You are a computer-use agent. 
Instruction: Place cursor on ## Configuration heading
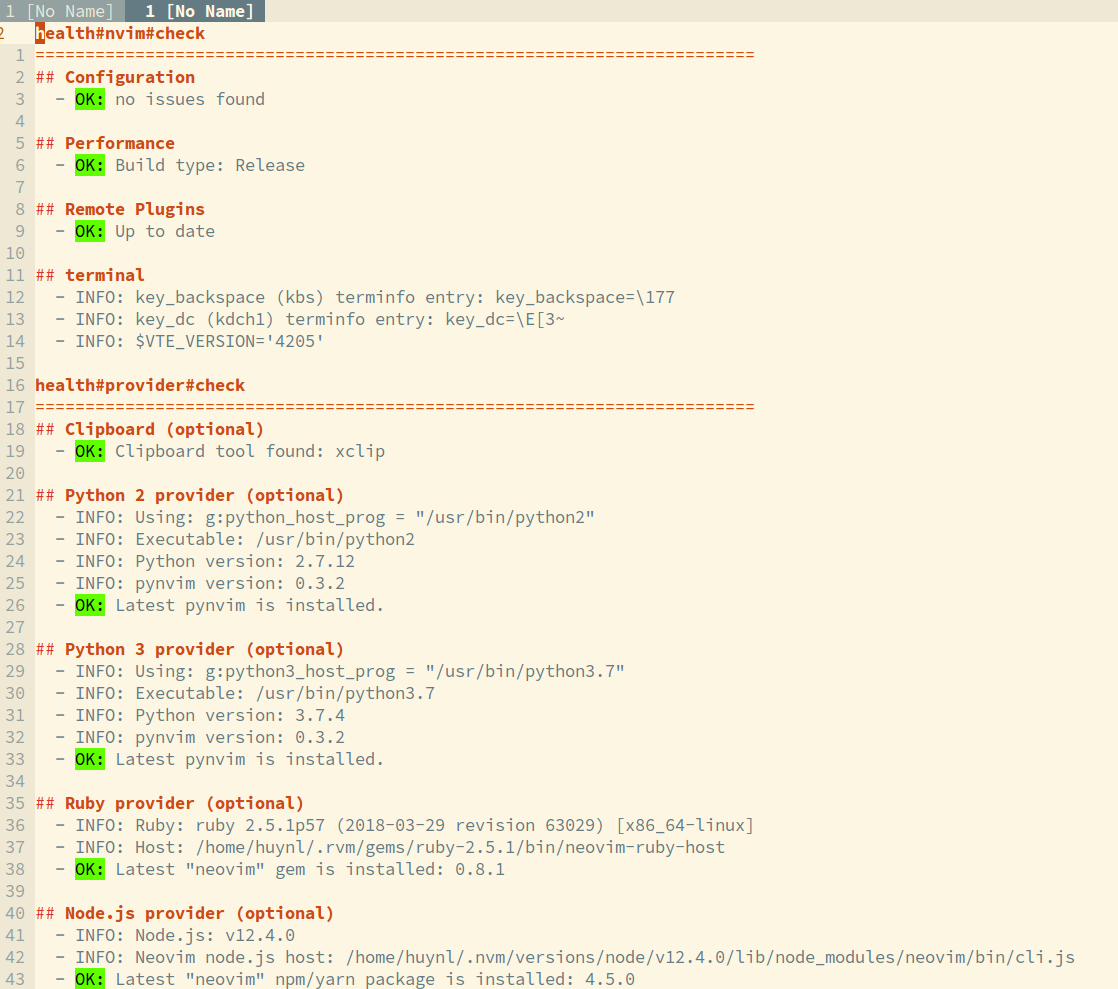point(116,77)
